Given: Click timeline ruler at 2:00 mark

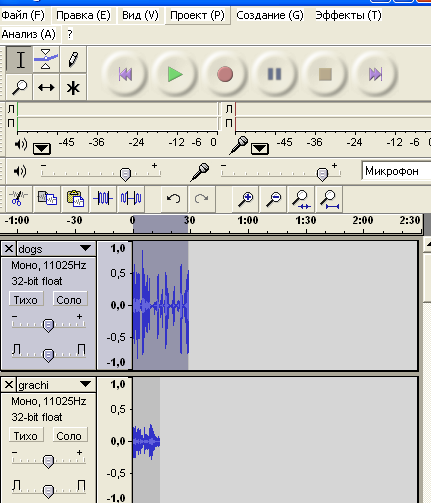Looking at the screenshot, I should (363, 221).
